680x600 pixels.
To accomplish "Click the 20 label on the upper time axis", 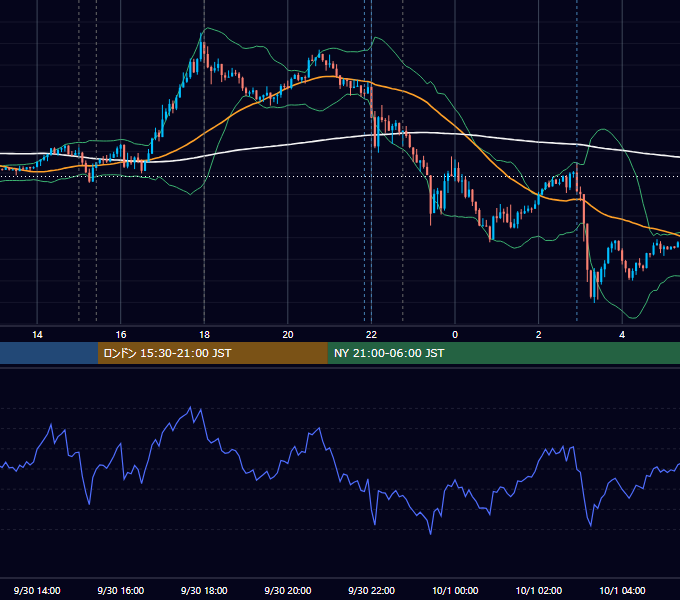I will click(288, 335).
